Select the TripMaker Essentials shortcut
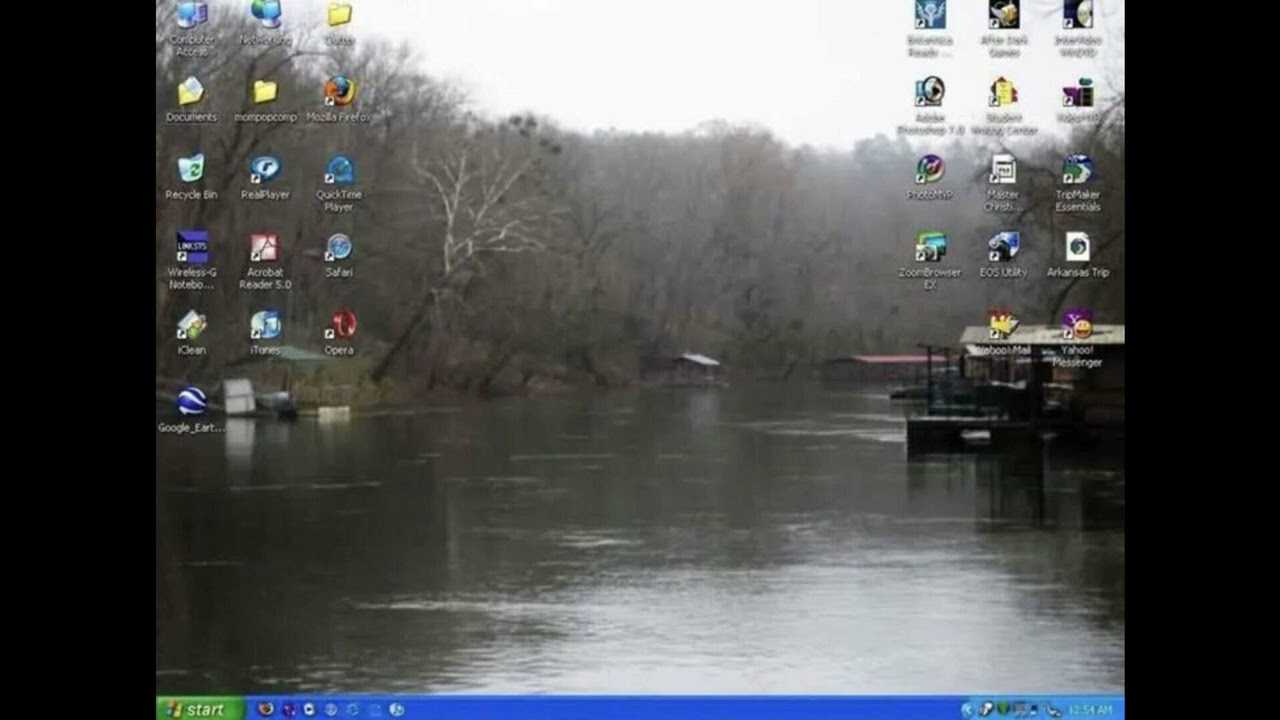This screenshot has height=720, width=1280. coord(1077,182)
